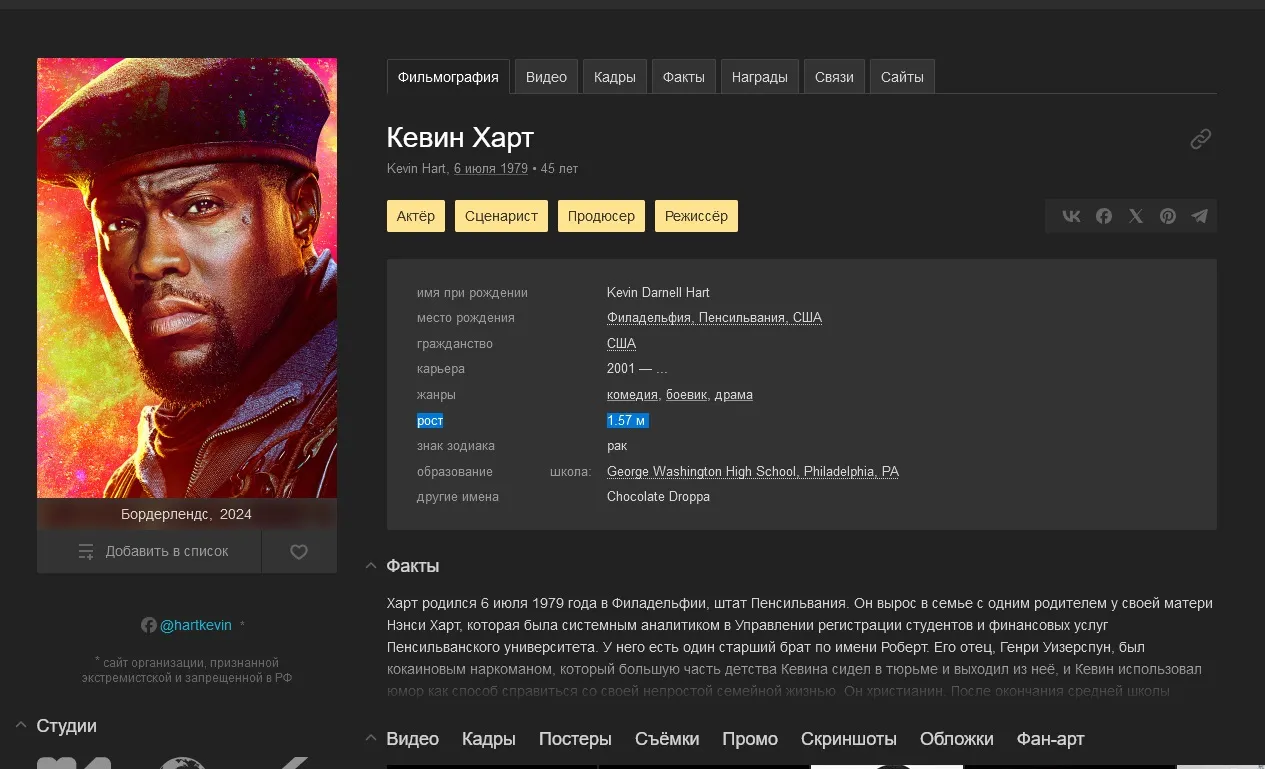Viewport: 1265px width, 769px height.
Task: Choose the Режиссёр role filter
Action: [x=696, y=216]
